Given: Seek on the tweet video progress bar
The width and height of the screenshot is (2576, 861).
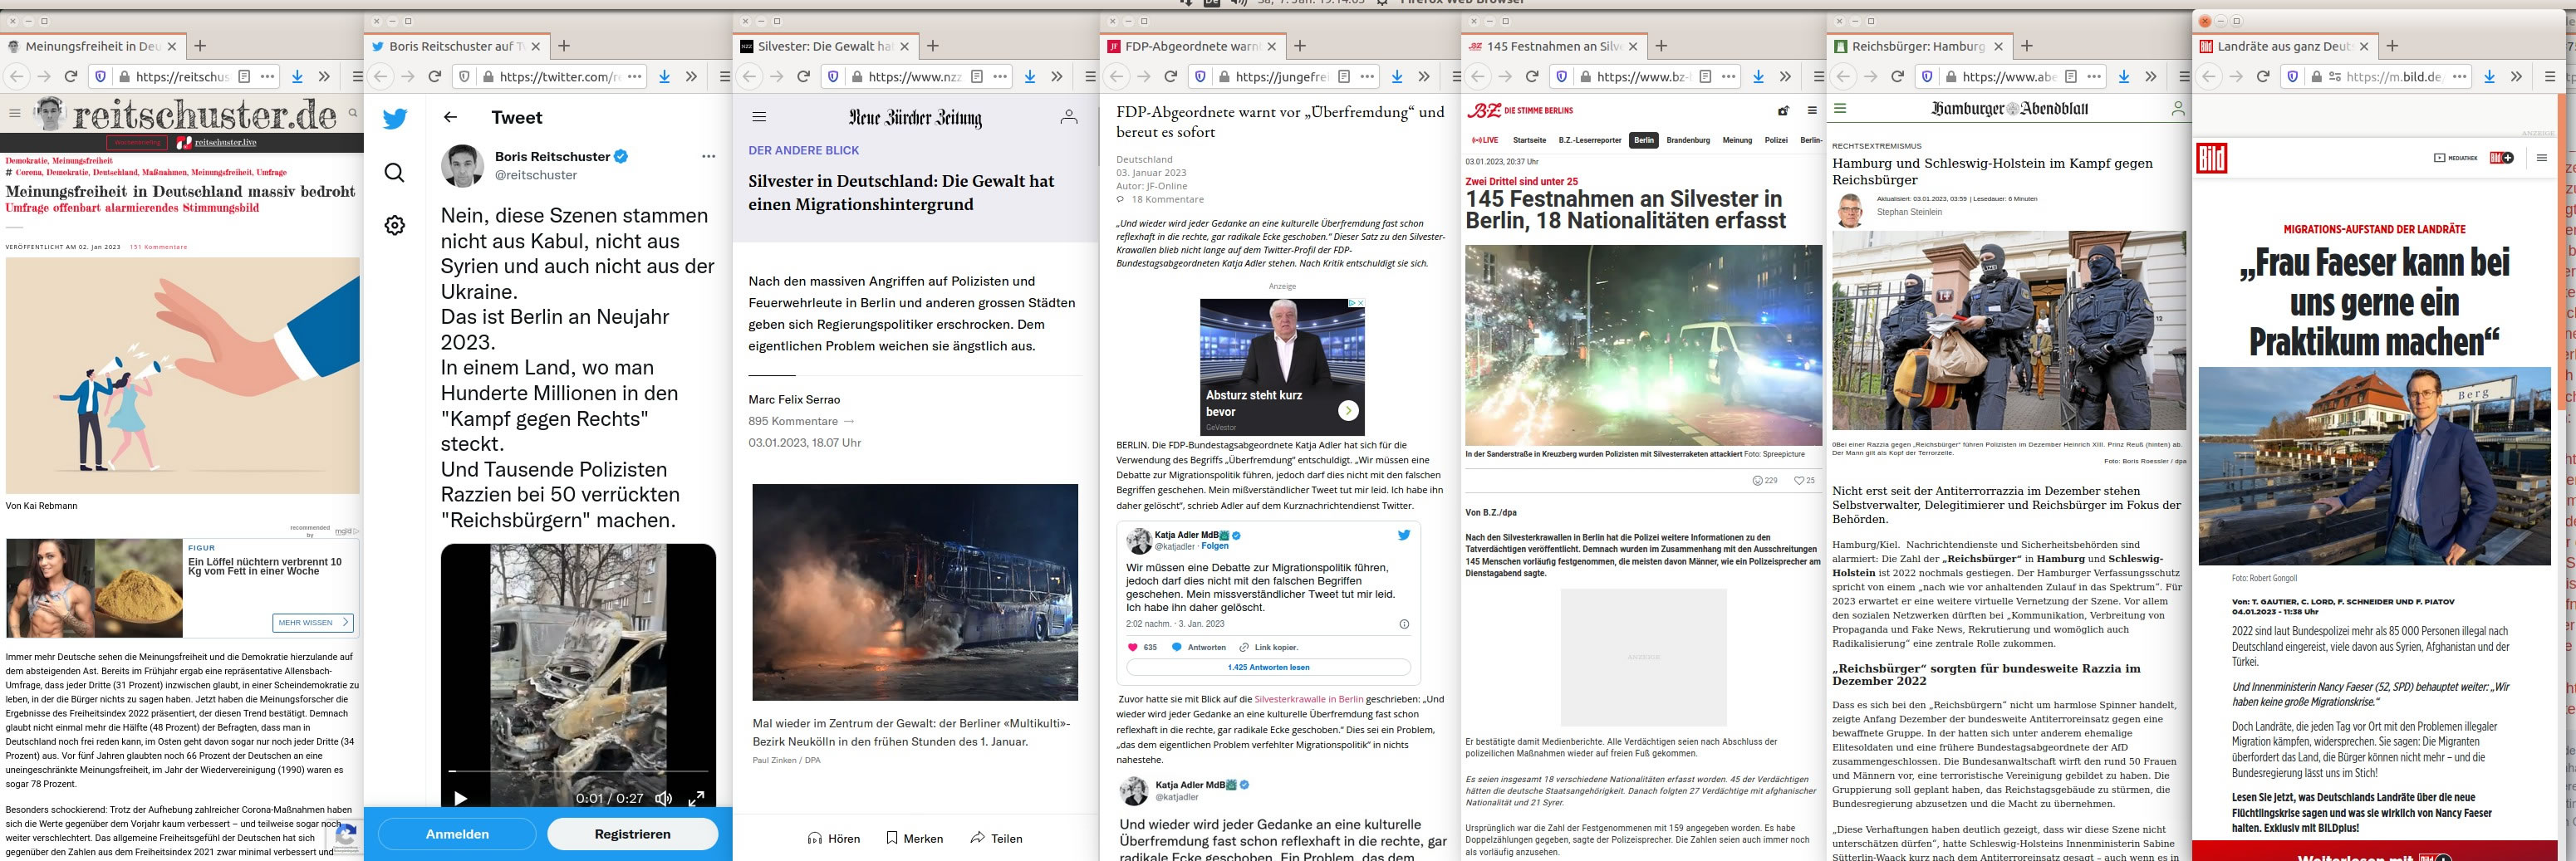Looking at the screenshot, I should [578, 771].
